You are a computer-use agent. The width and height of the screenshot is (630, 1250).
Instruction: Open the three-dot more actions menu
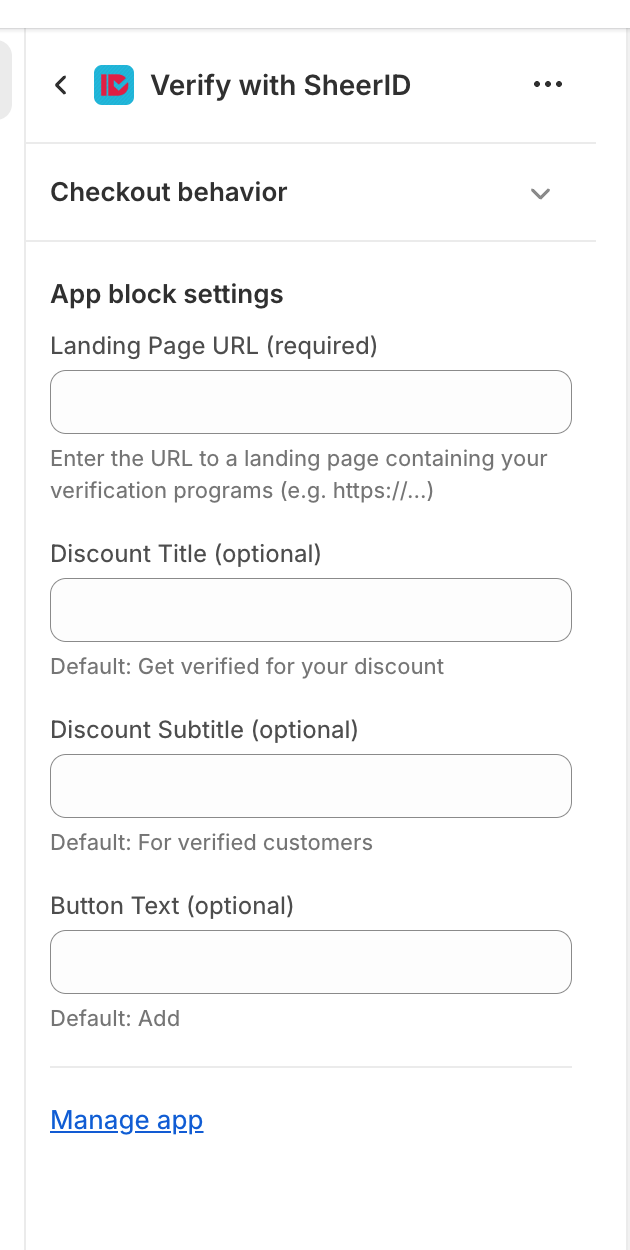[548, 85]
